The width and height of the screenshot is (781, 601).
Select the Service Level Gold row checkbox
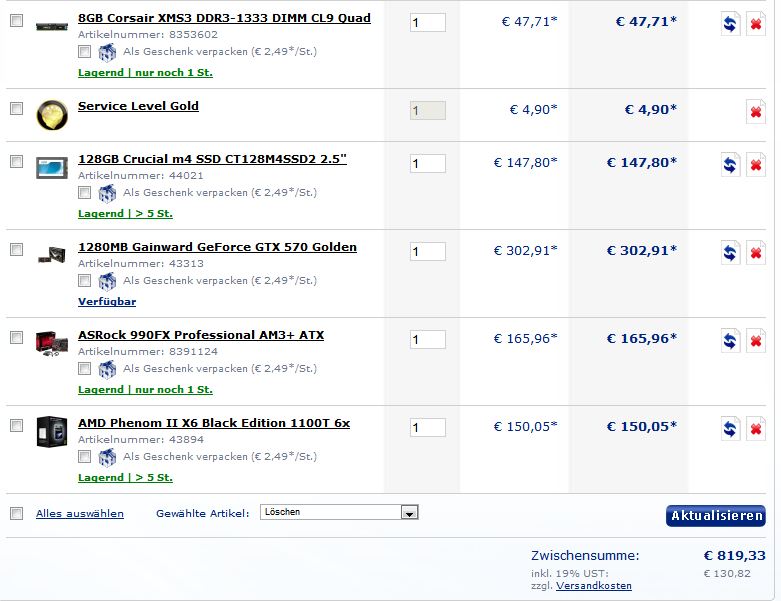16,109
